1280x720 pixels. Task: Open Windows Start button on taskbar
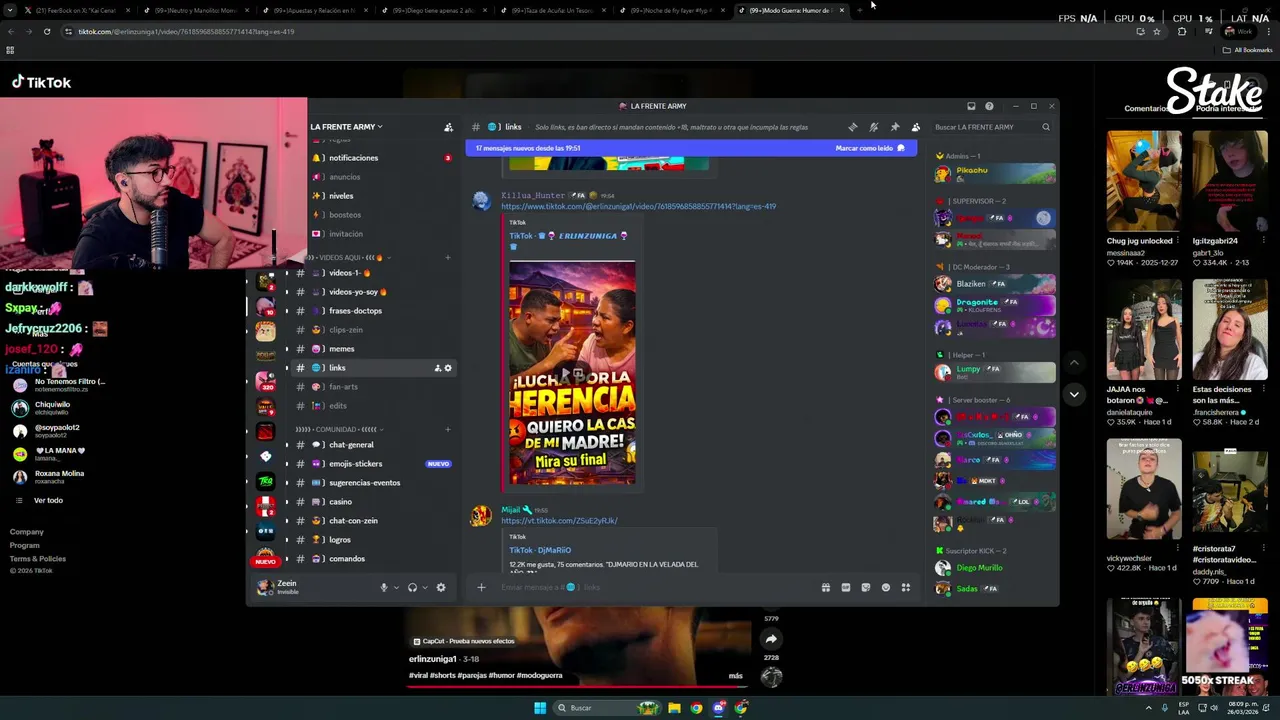(x=540, y=708)
